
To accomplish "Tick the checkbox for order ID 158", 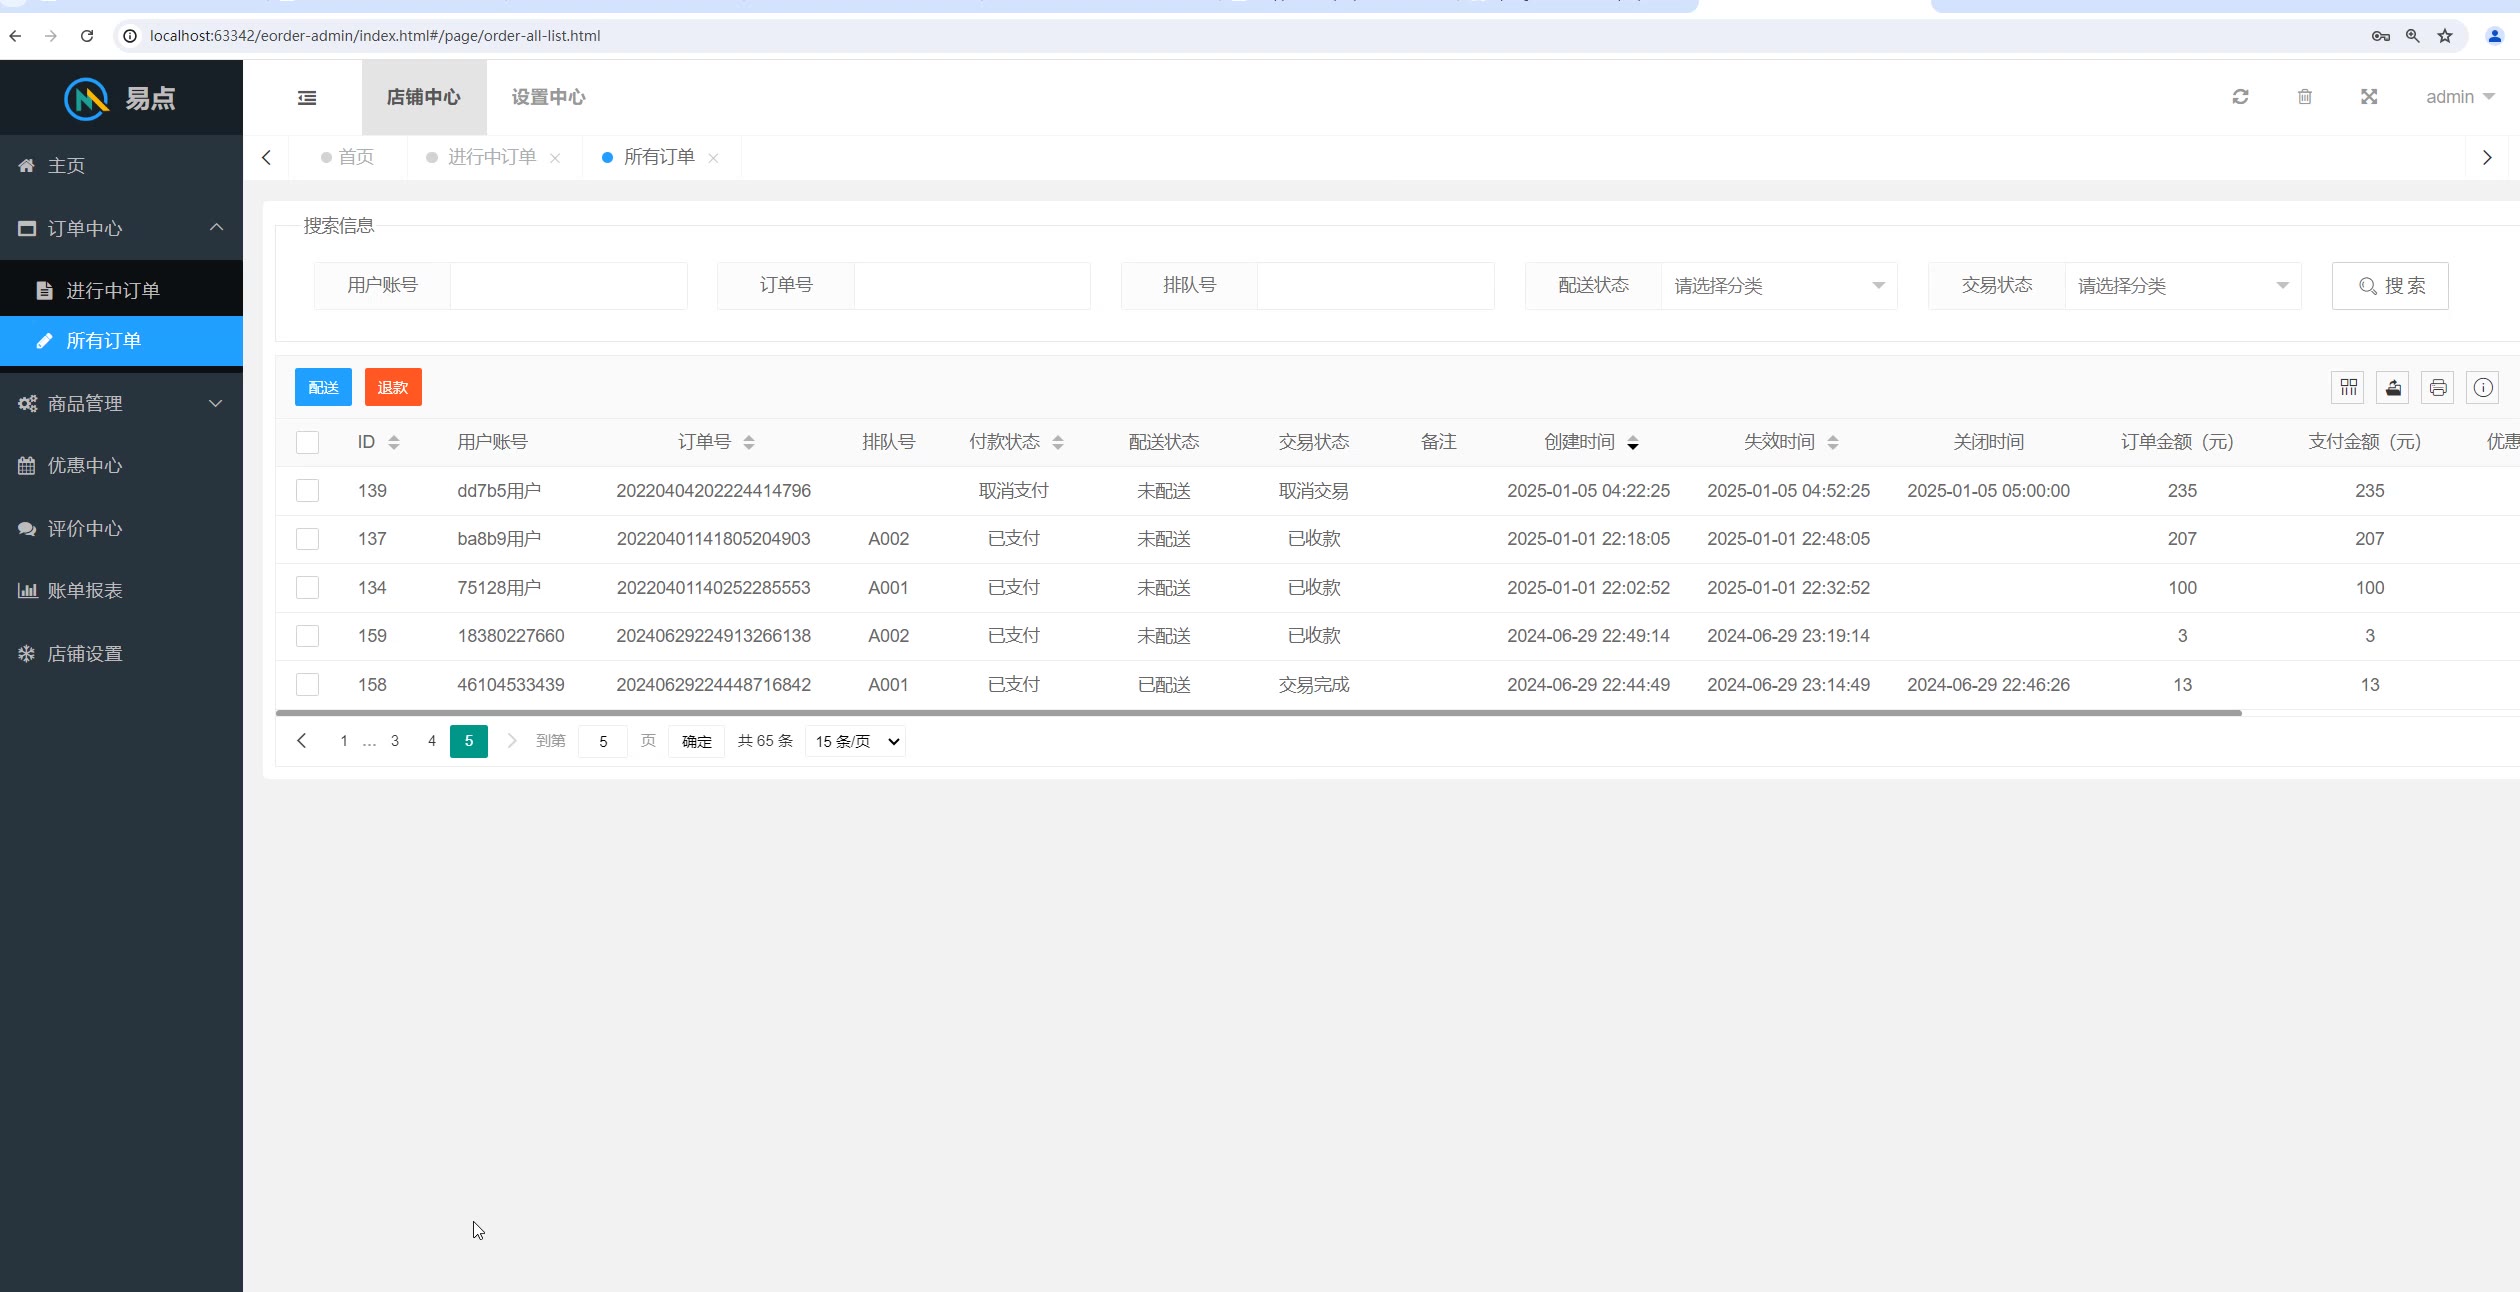I will click(308, 685).
